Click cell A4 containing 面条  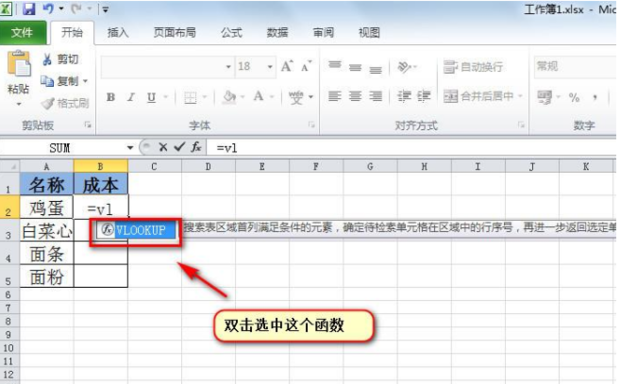point(47,253)
